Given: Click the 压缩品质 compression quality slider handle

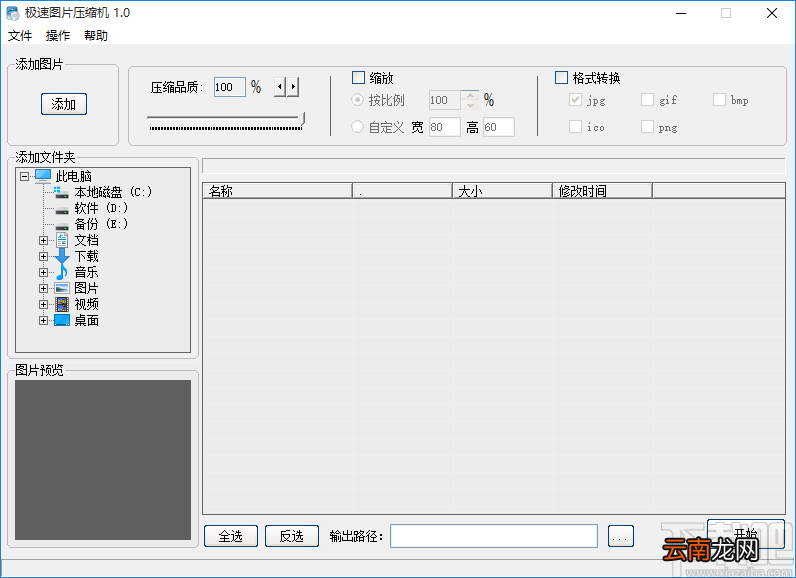Looking at the screenshot, I should (x=303, y=119).
